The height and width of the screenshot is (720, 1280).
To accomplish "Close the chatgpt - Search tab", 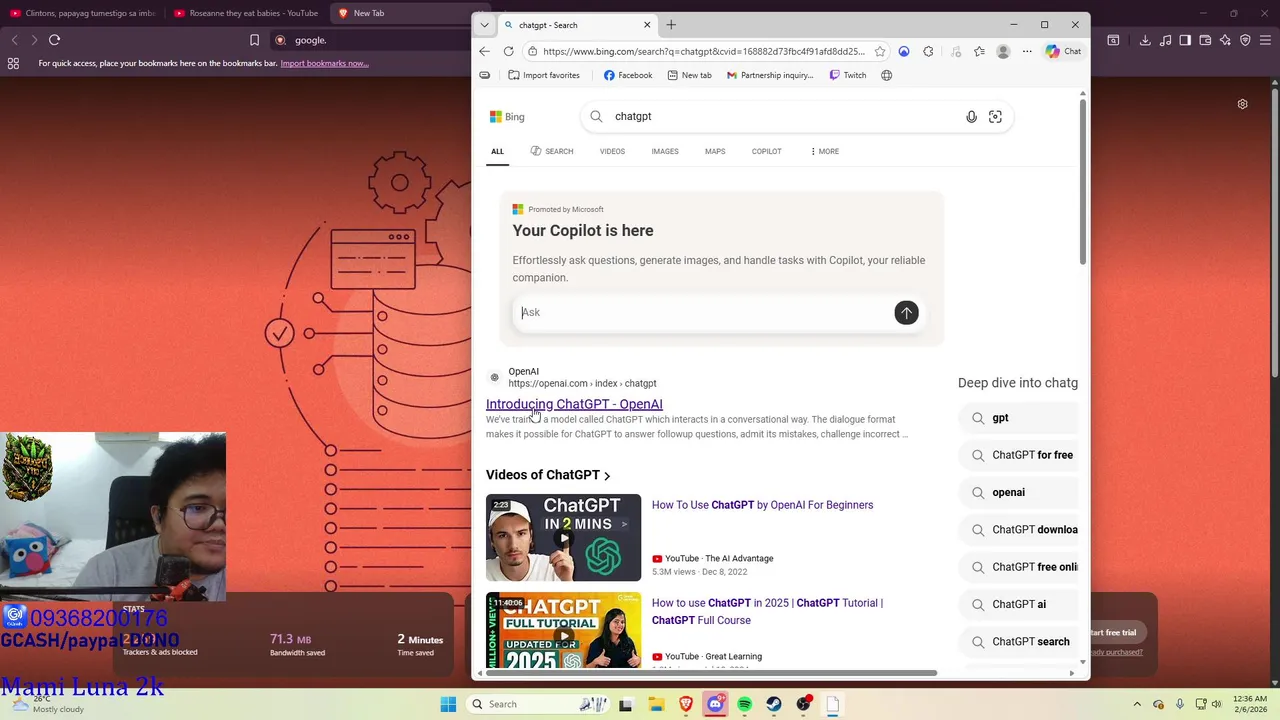I will tap(647, 25).
